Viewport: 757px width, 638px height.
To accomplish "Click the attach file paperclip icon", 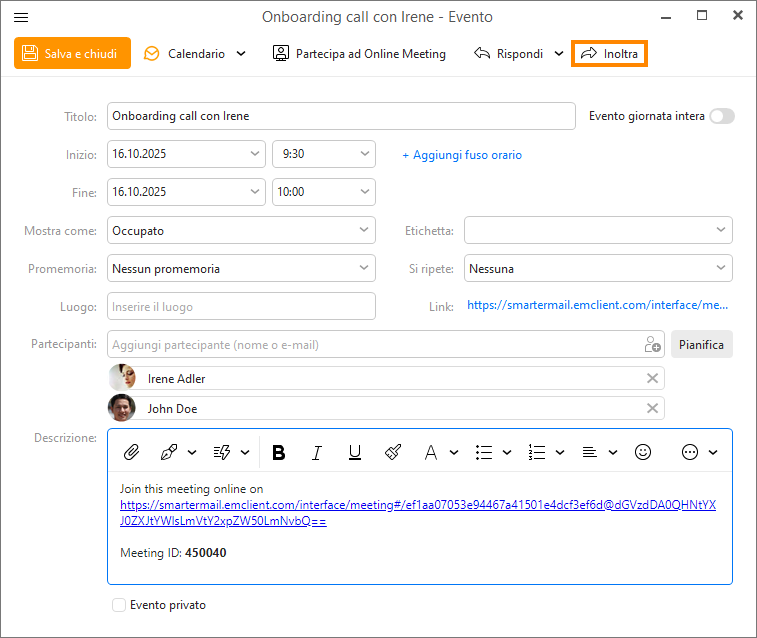I will (x=131, y=452).
